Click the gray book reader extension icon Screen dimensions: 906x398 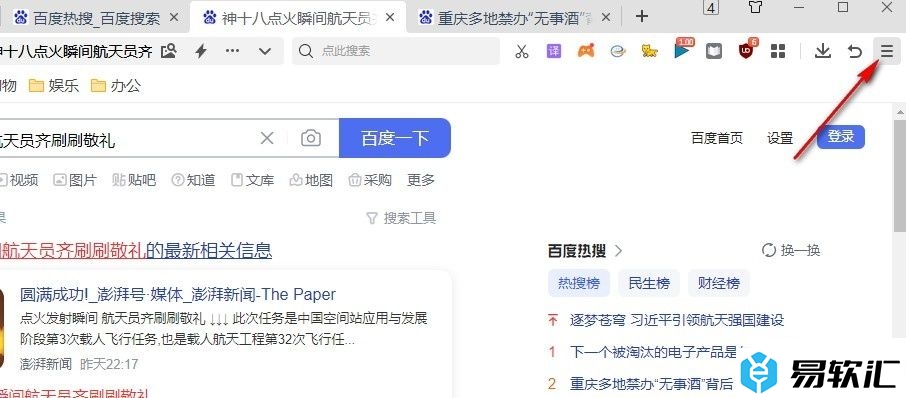714,51
